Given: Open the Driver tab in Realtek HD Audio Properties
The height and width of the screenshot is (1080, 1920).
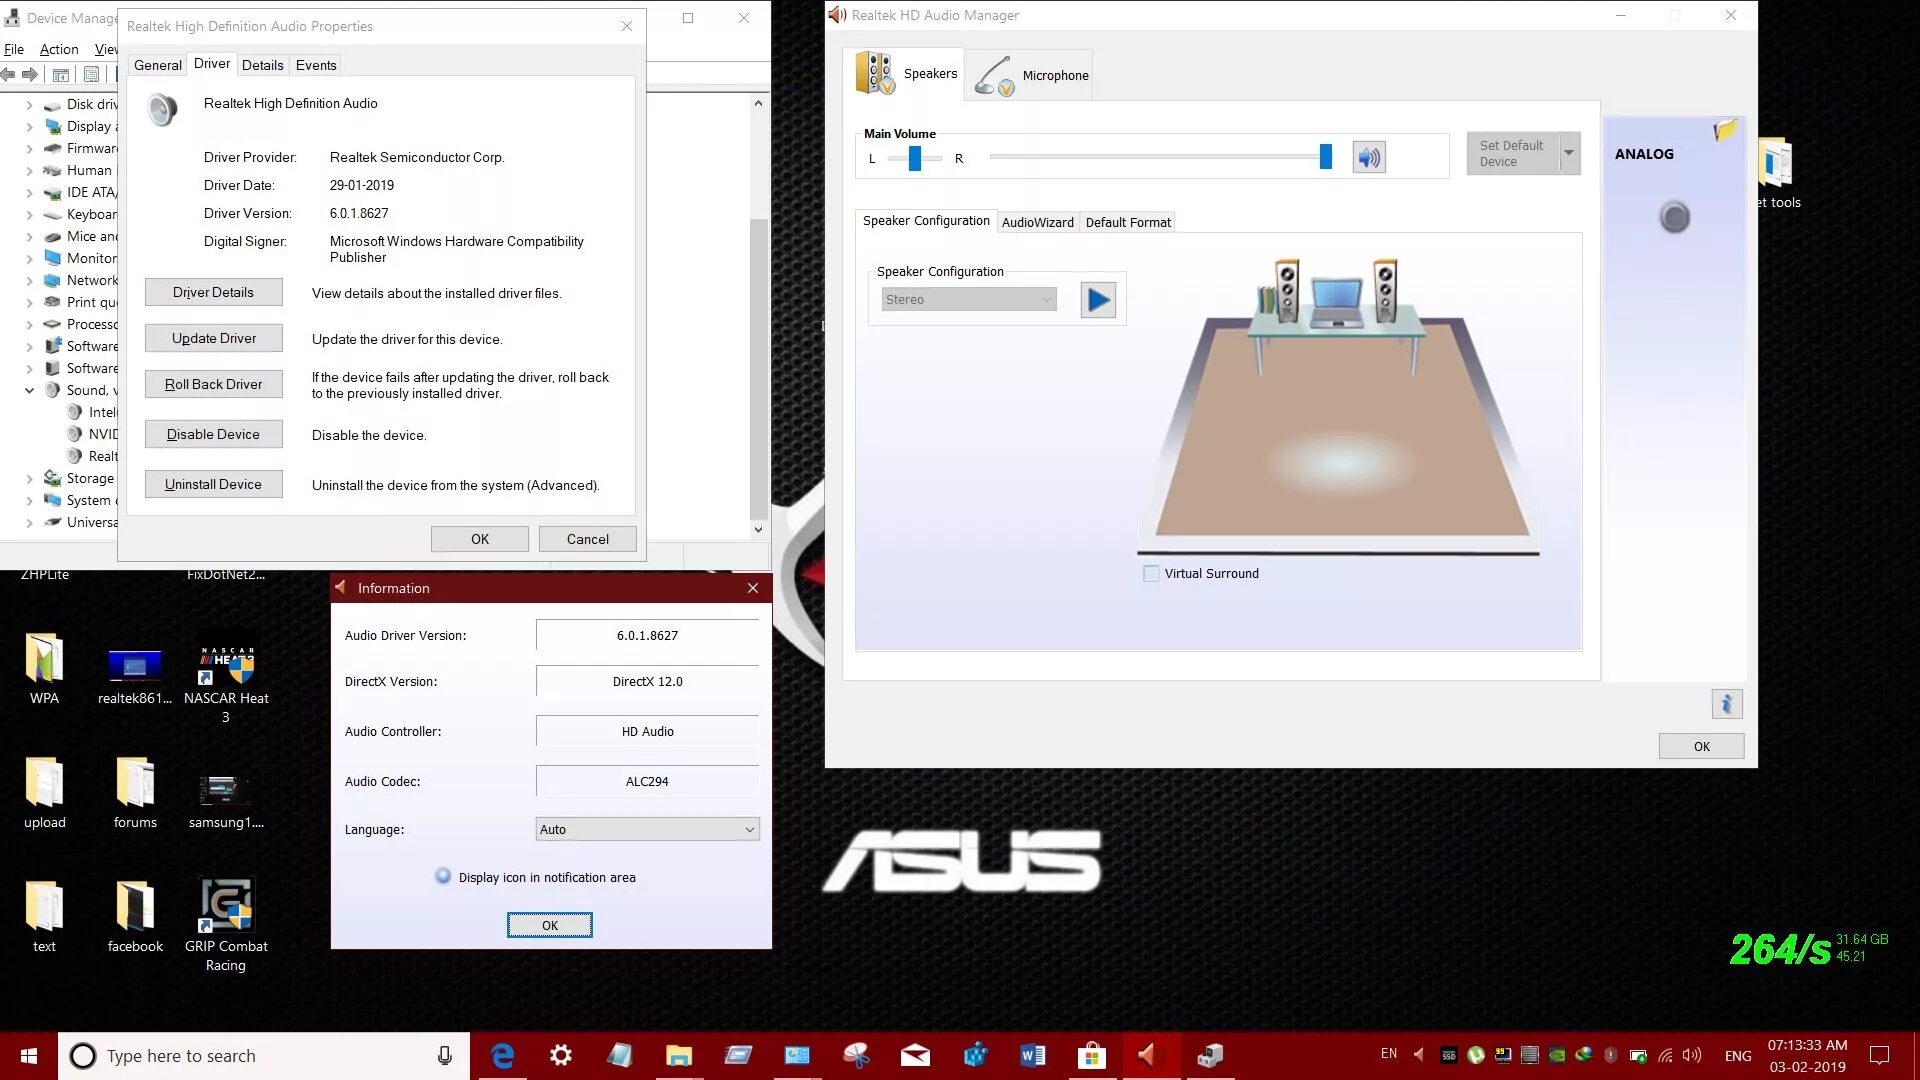Looking at the screenshot, I should pyautogui.click(x=211, y=63).
